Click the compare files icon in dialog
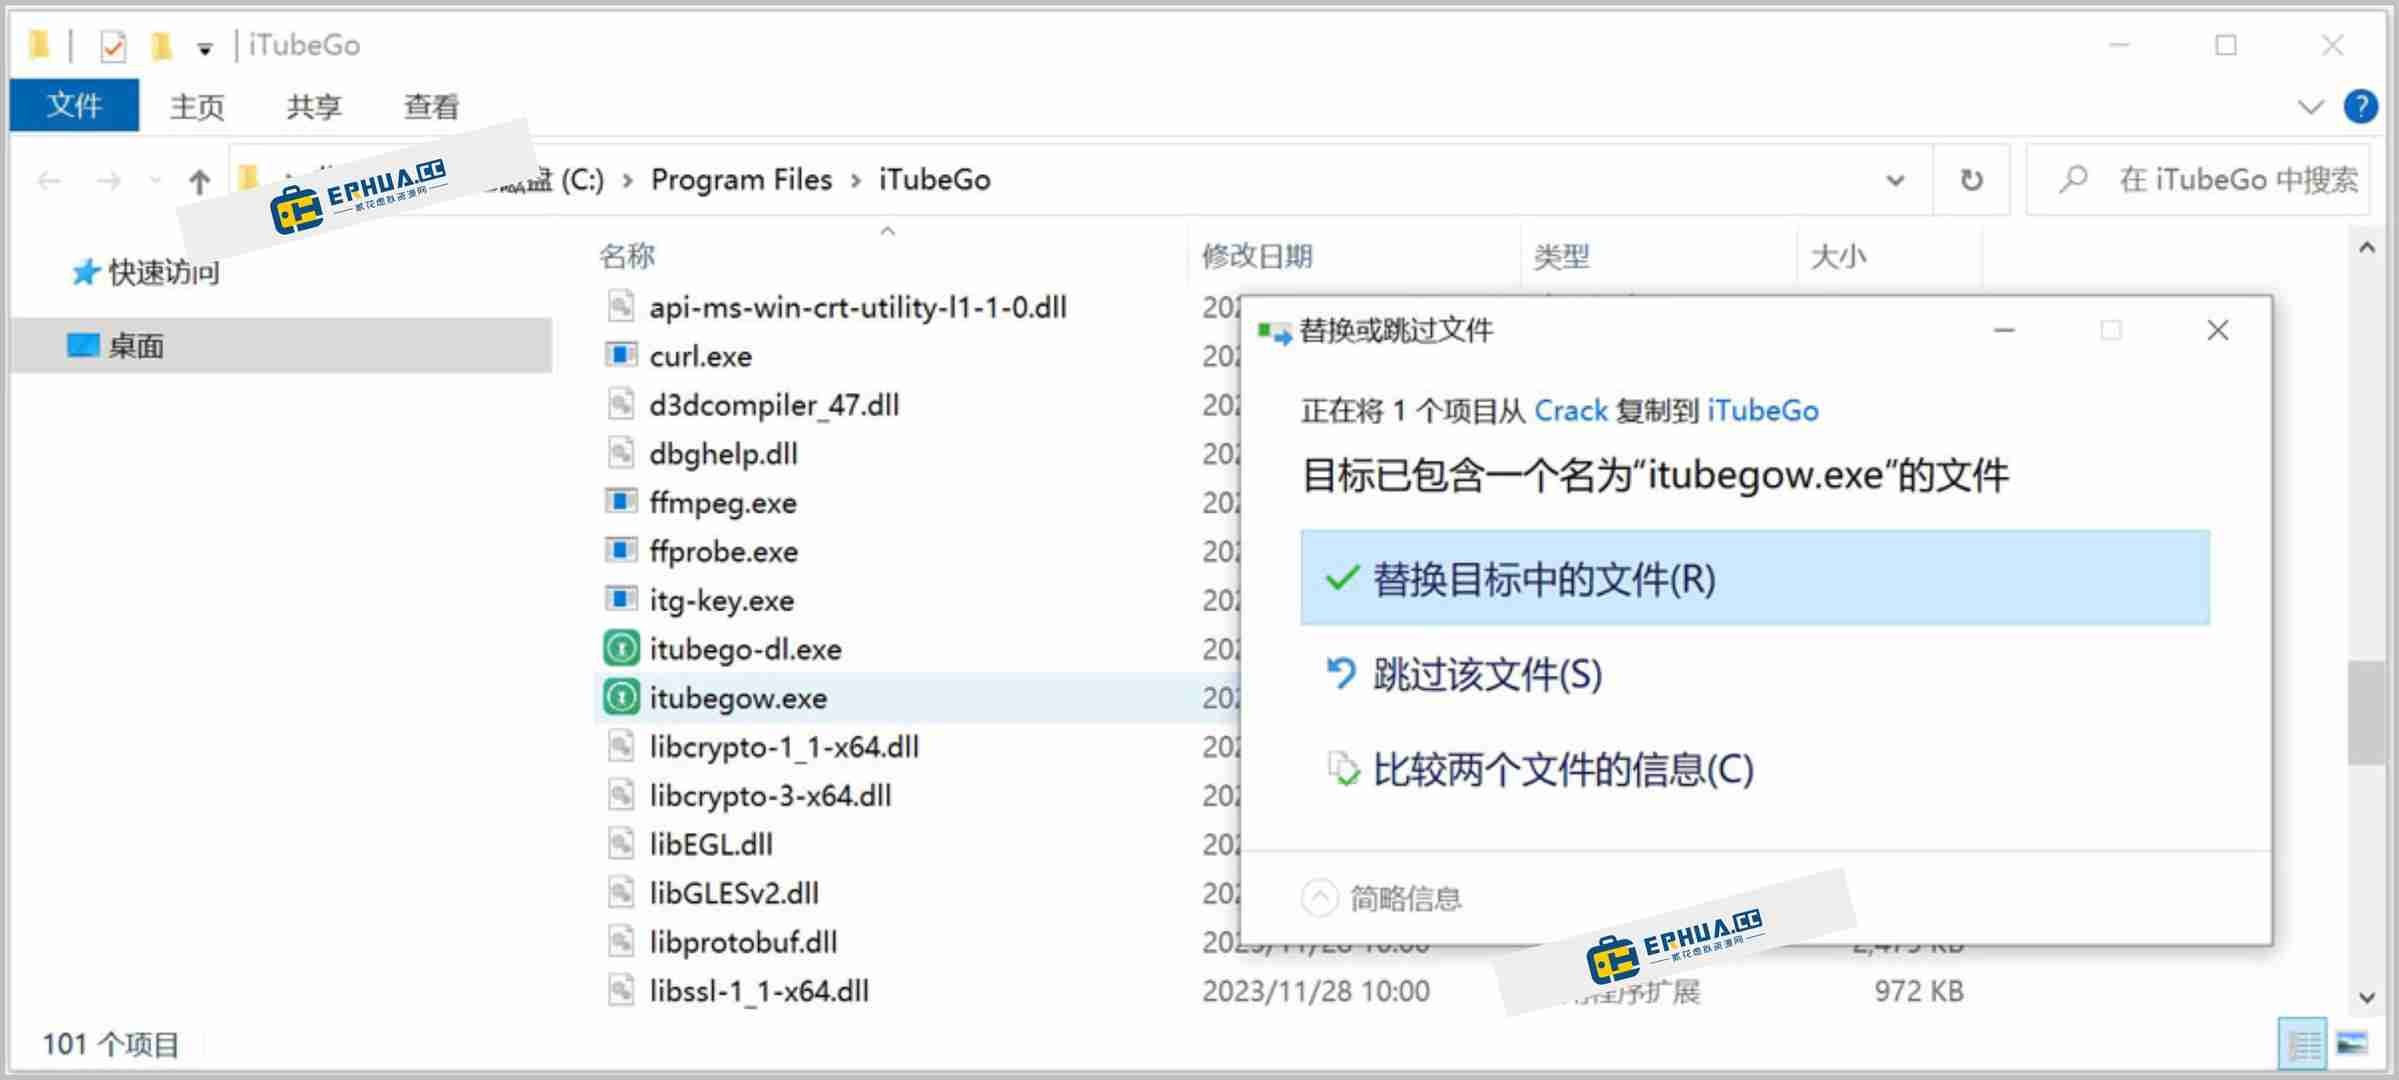Screen dimensions: 2399x1080 [x=1343, y=769]
